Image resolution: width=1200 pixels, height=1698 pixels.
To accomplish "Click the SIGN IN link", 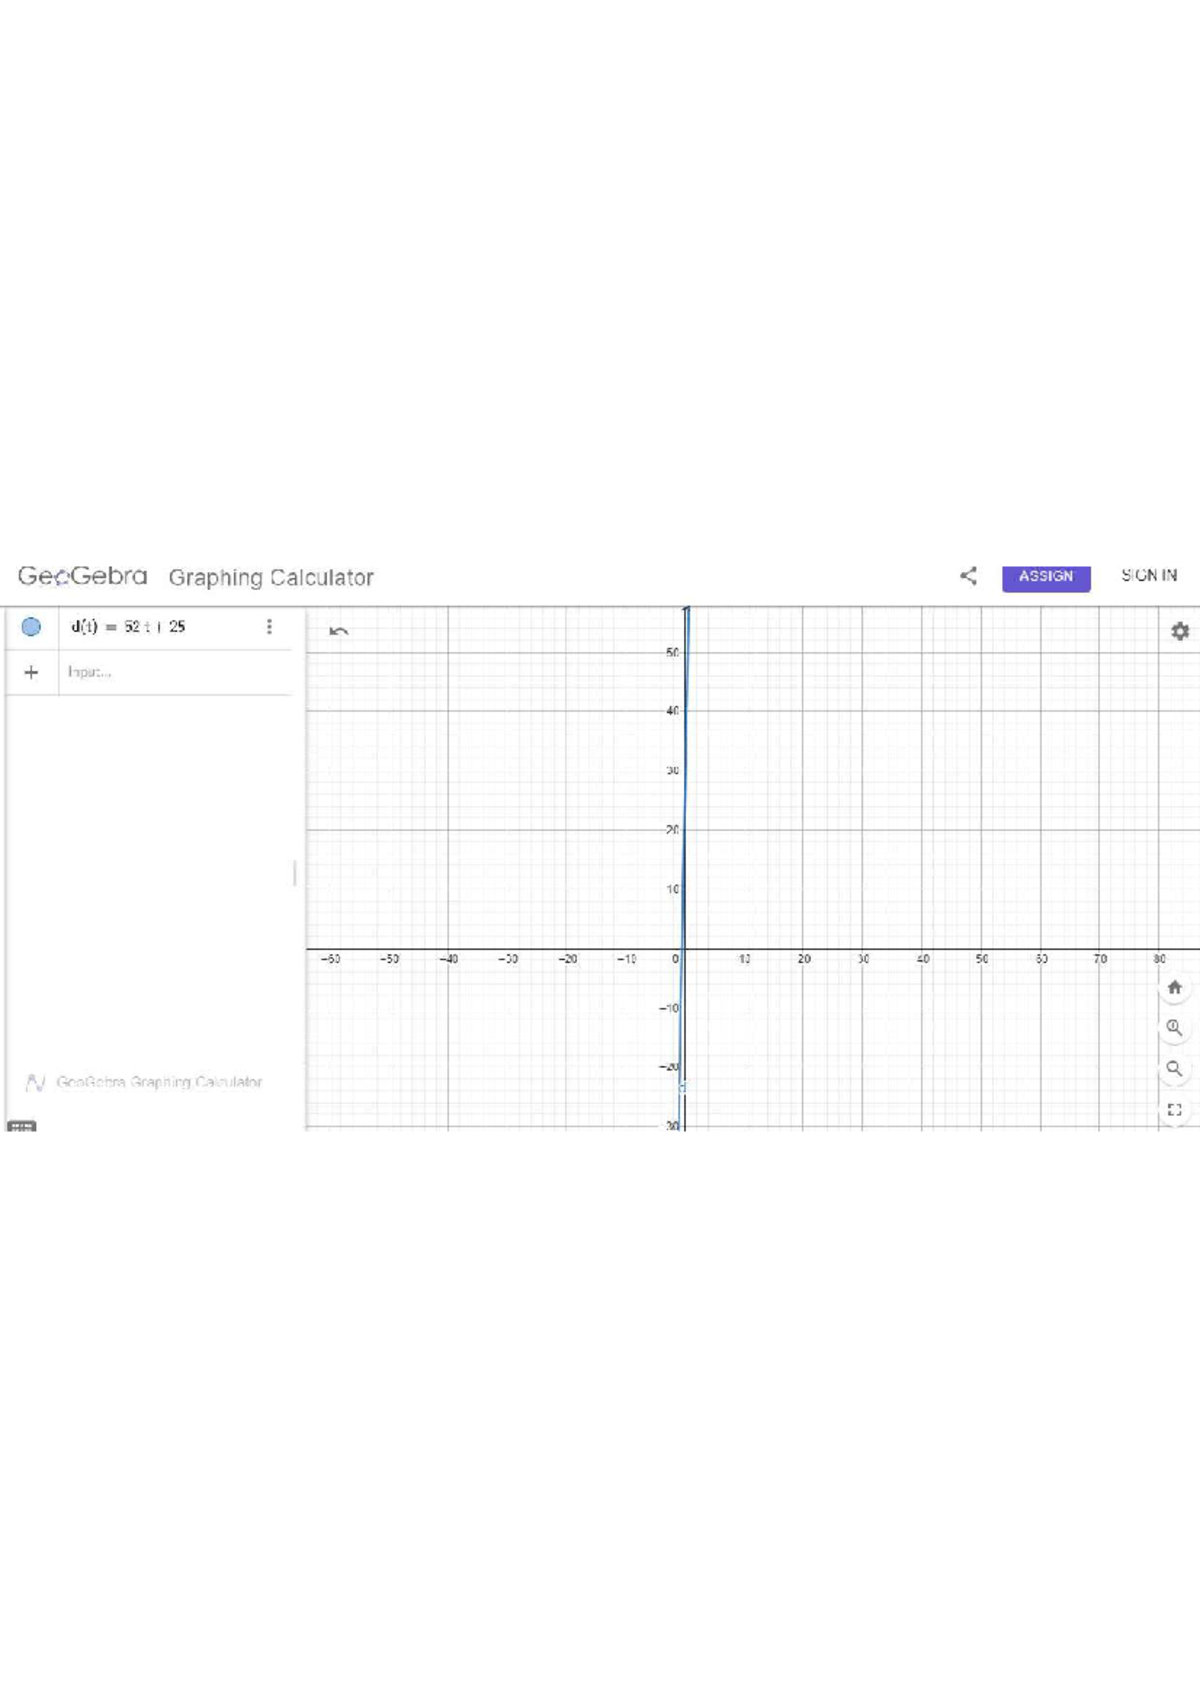I will click(1150, 576).
